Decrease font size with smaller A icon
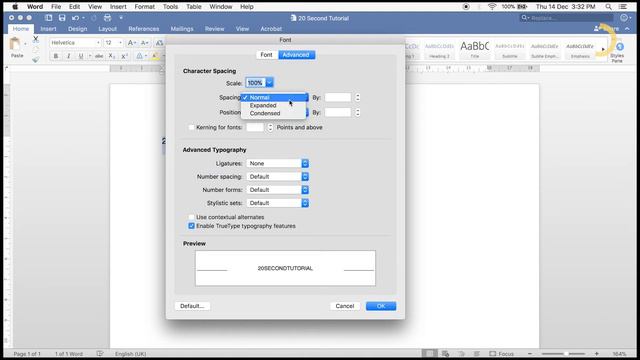The height and width of the screenshot is (360, 640). pyautogui.click(x=144, y=43)
